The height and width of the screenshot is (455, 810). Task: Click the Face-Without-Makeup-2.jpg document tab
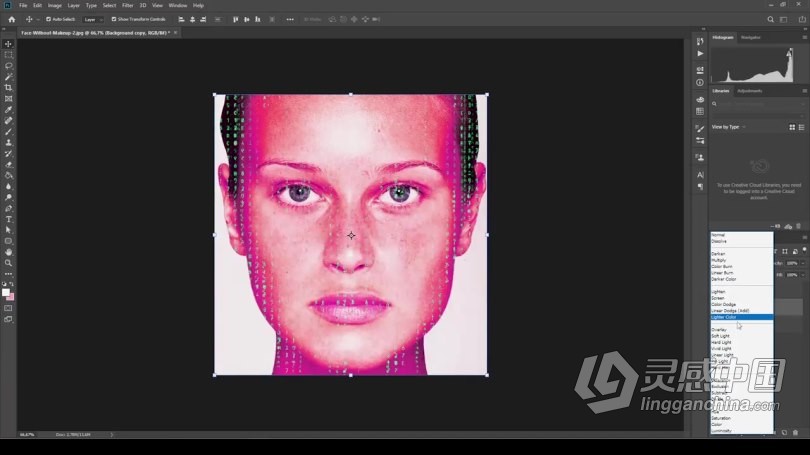96,33
